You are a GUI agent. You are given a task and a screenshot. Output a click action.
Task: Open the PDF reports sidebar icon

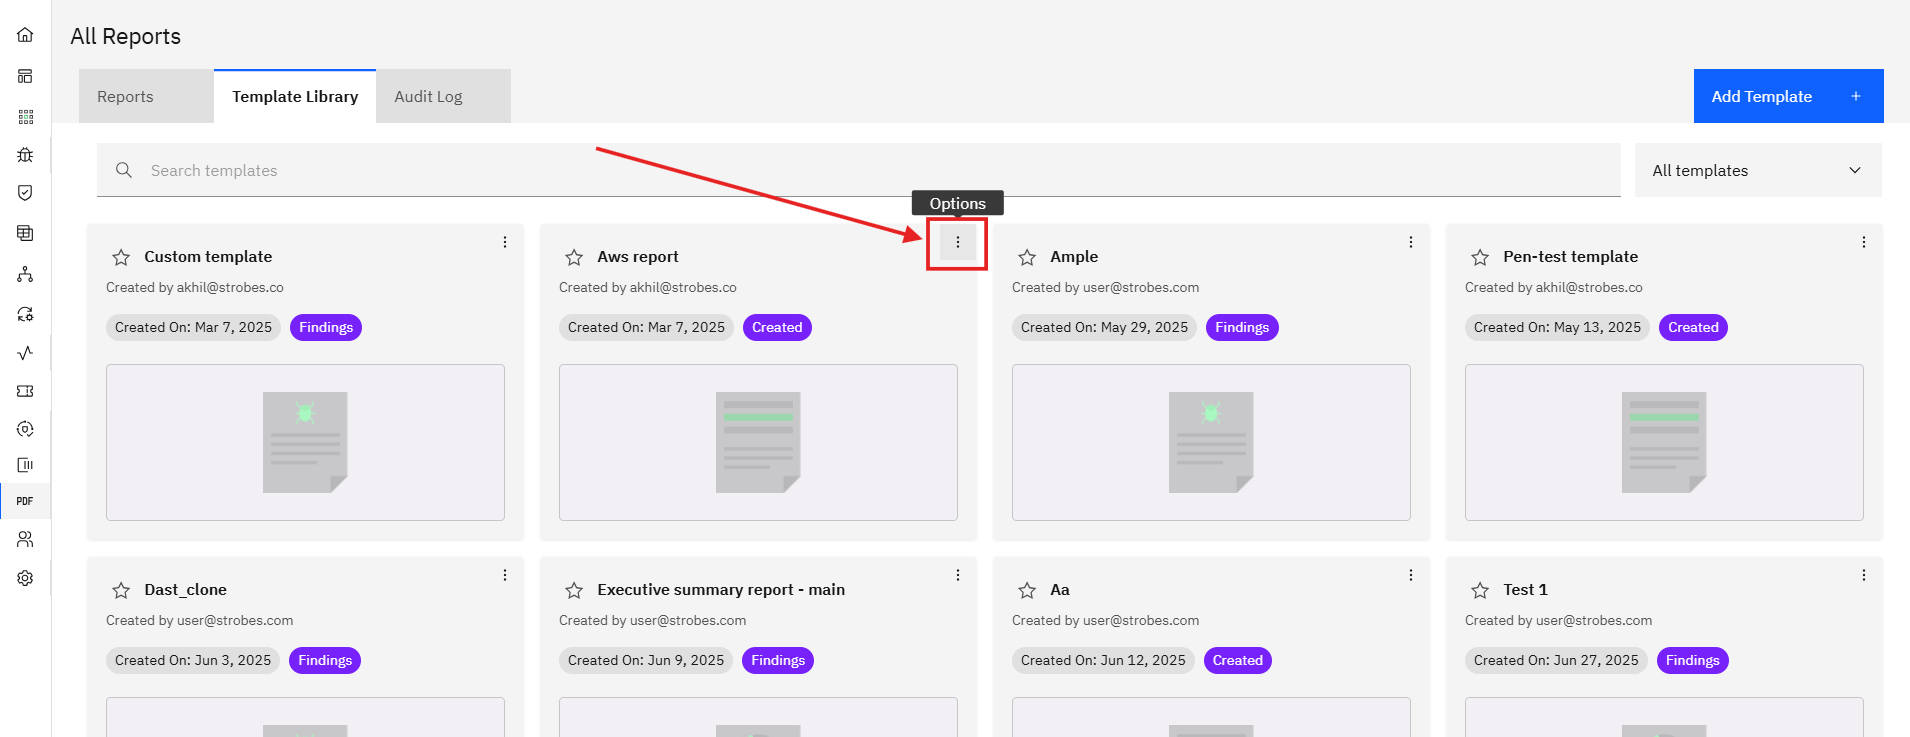coord(25,501)
